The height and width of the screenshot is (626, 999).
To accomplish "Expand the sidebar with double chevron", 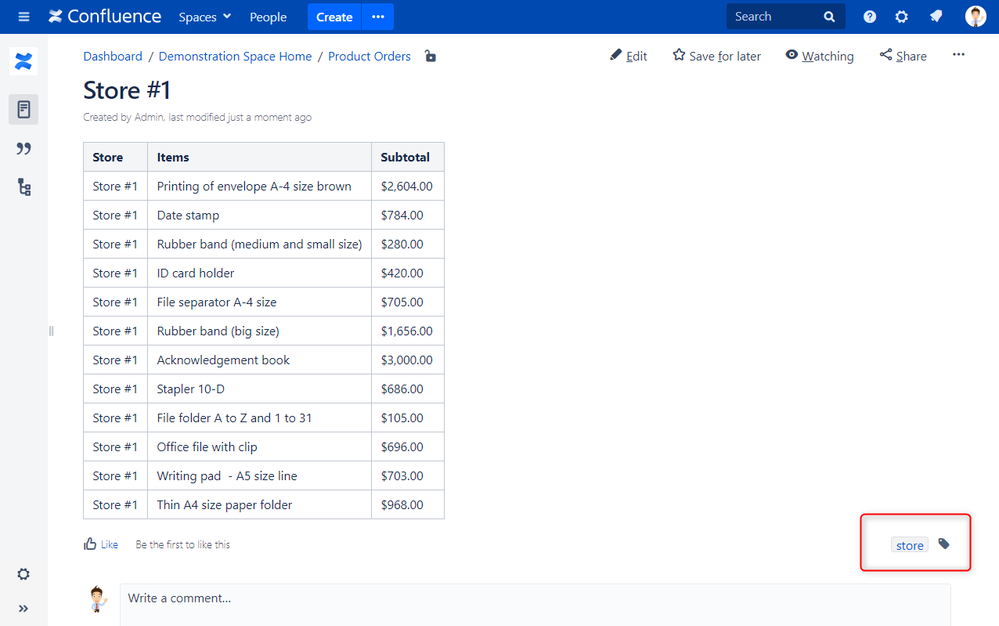I will [x=24, y=608].
